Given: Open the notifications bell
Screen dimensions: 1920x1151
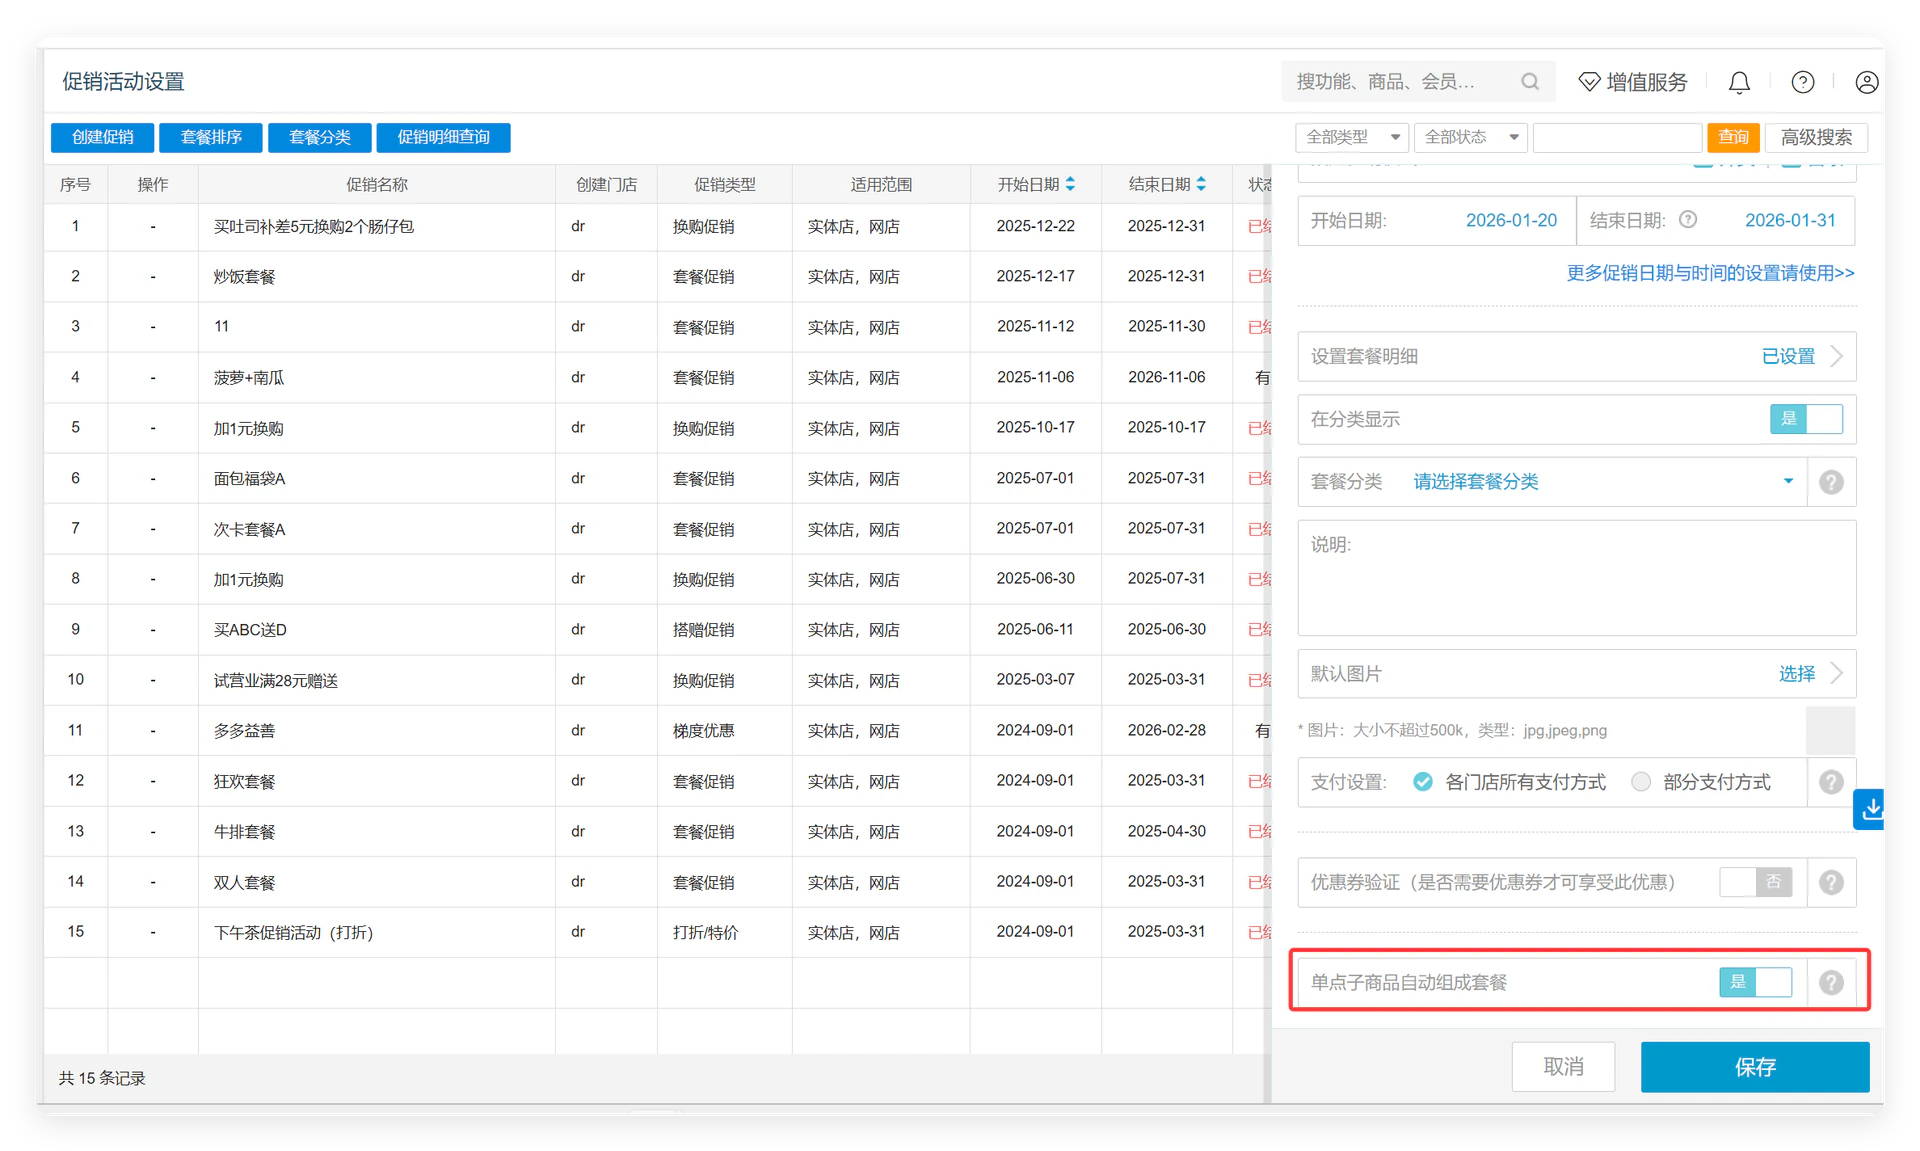Looking at the screenshot, I should click(1739, 82).
